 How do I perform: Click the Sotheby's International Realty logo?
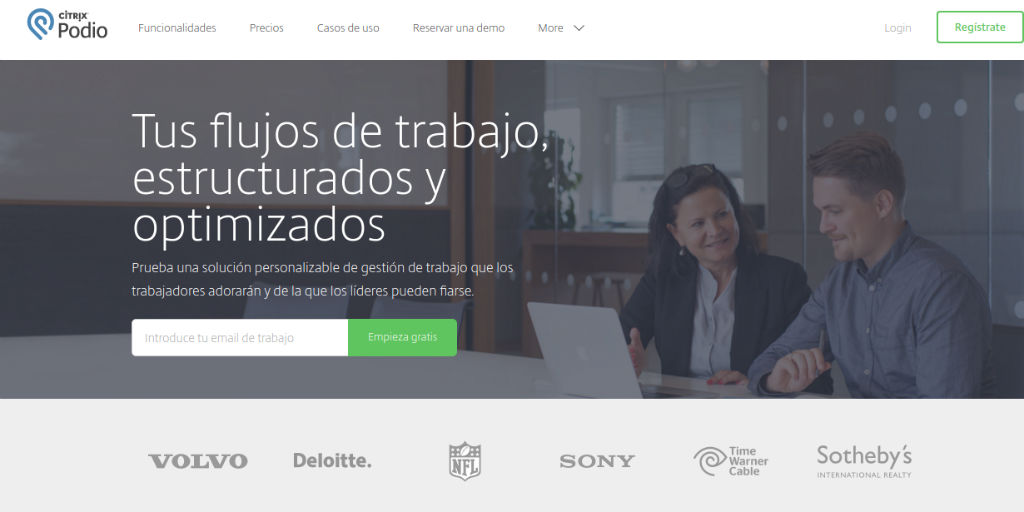pos(864,461)
